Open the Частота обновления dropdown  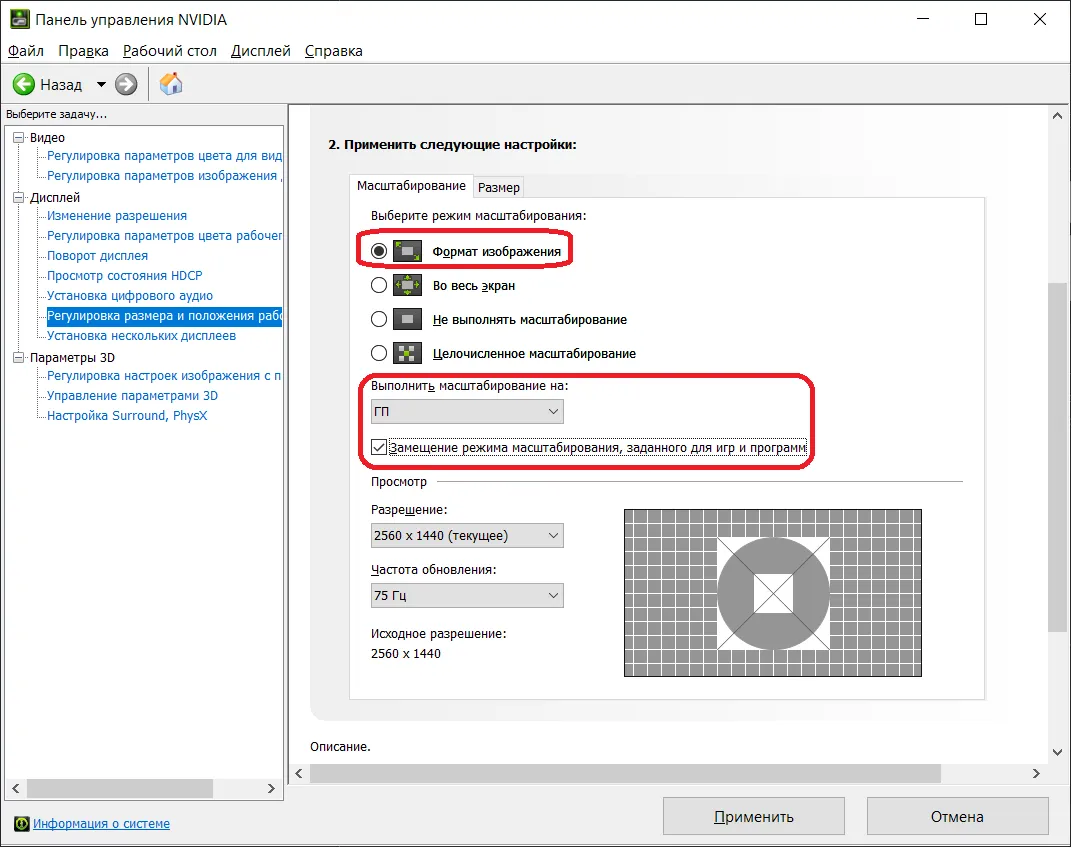pyautogui.click(x=468, y=596)
